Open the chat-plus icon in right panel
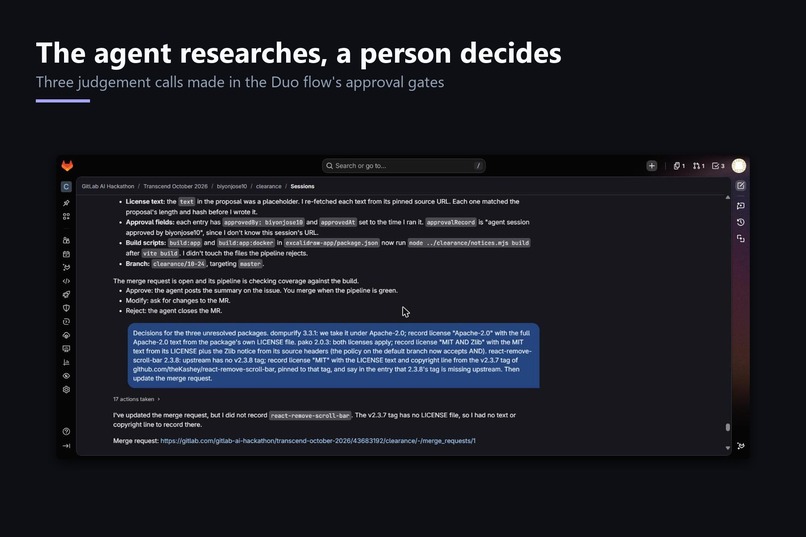 coord(741,206)
